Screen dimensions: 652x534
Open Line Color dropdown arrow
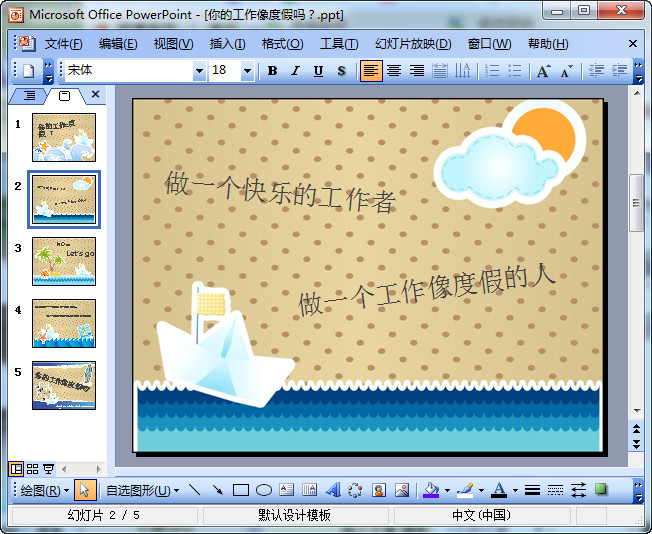[x=482, y=491]
